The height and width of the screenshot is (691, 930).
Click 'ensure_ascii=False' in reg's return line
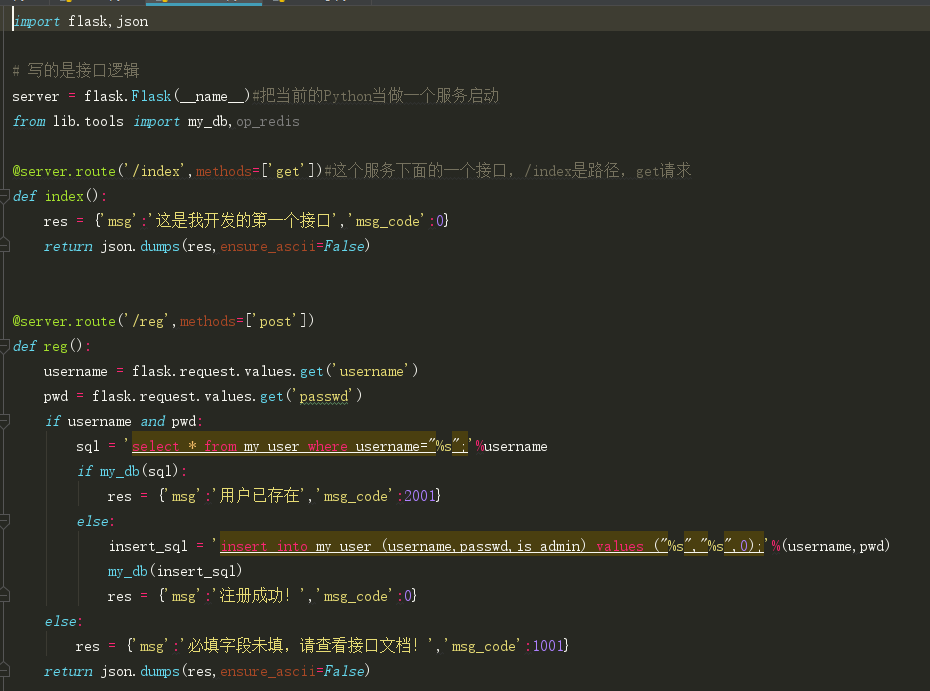point(292,671)
